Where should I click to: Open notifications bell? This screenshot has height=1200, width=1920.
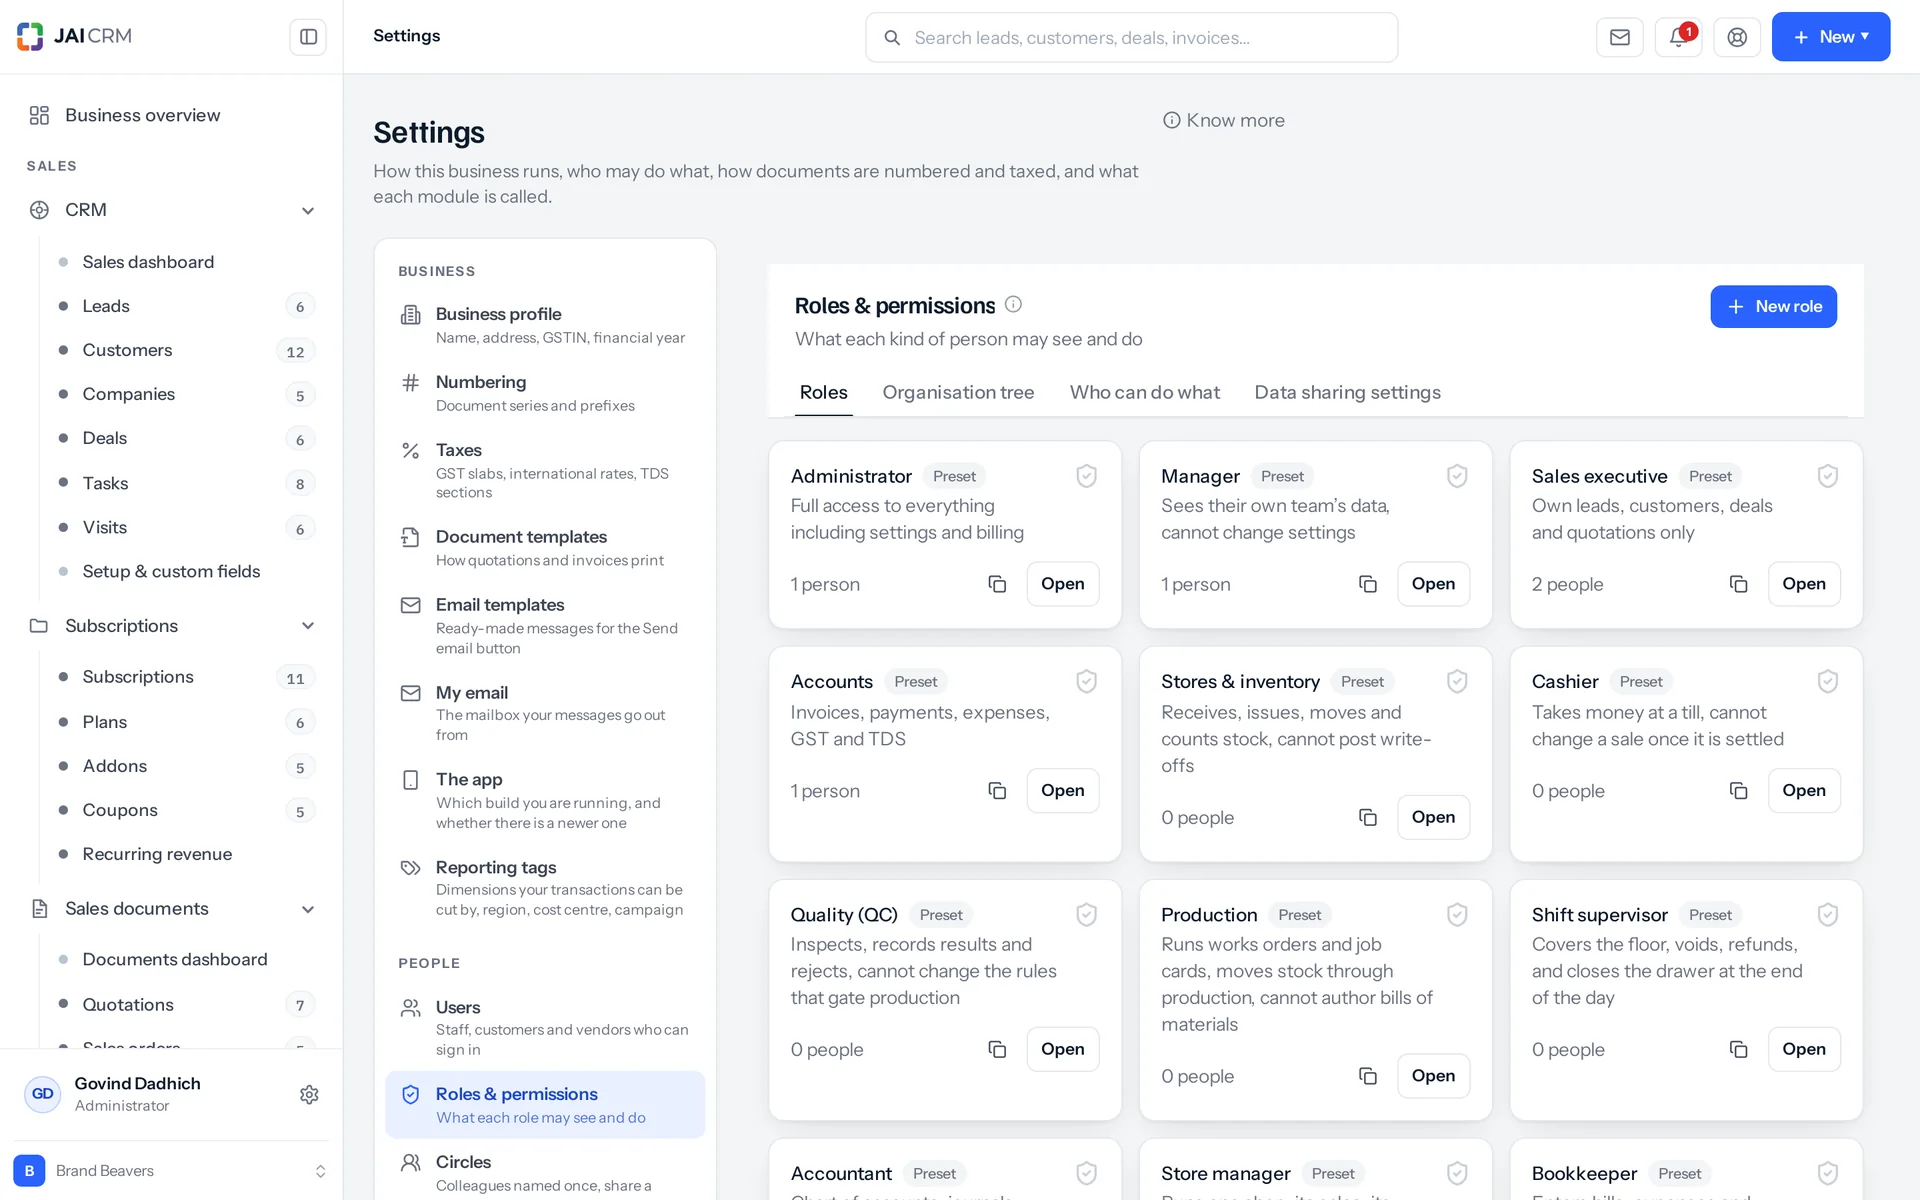click(x=1678, y=37)
